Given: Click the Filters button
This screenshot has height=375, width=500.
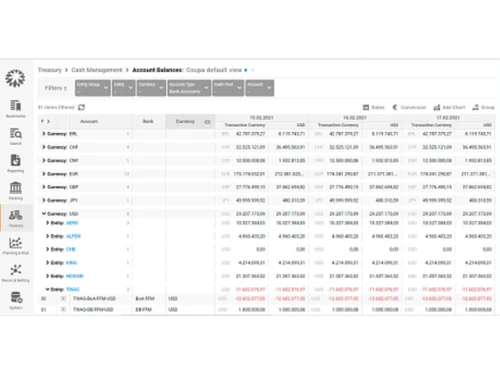Looking at the screenshot, I should pyautogui.click(x=56, y=88).
